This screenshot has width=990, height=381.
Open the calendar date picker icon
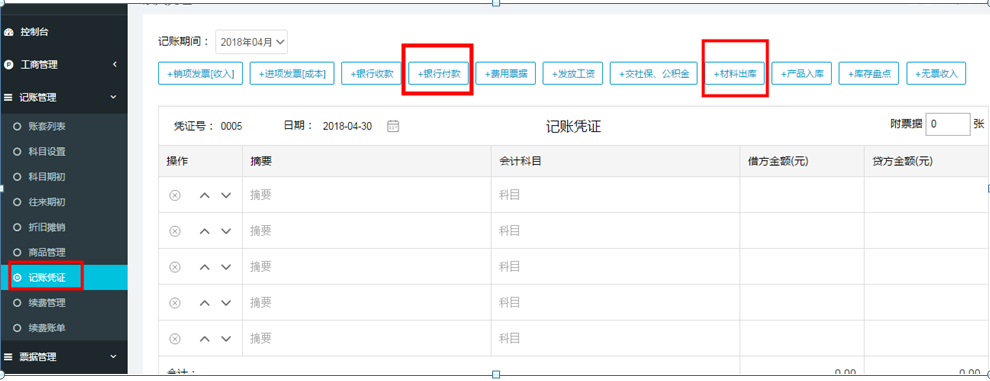pos(393,126)
